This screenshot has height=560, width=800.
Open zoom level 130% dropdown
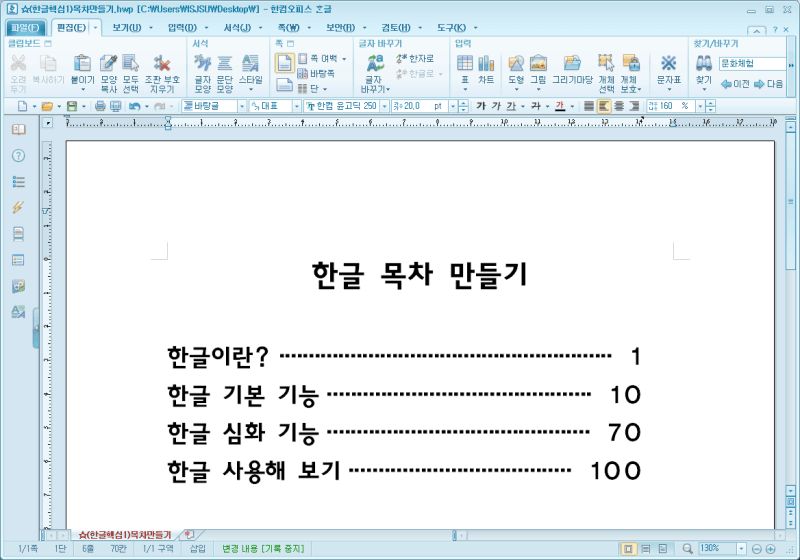[x=741, y=549]
